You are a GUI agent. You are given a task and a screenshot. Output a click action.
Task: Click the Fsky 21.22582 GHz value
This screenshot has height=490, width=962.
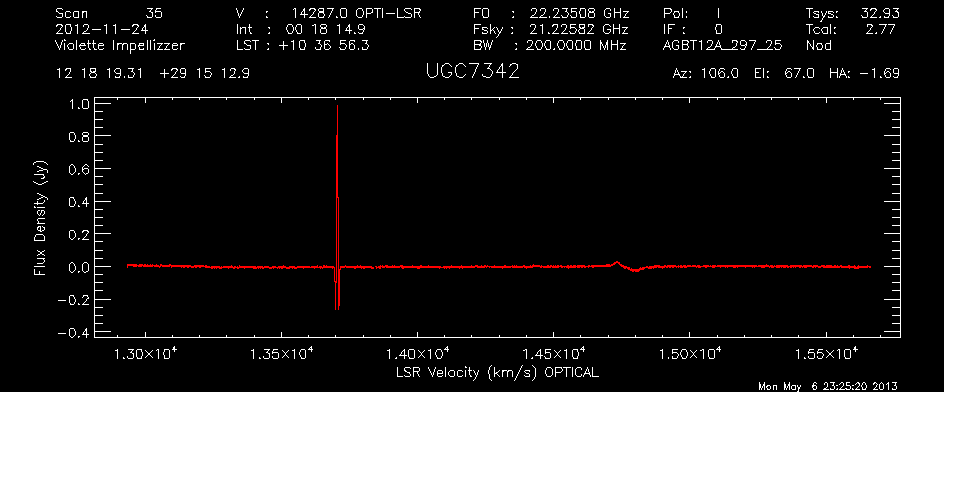(x=579, y=29)
